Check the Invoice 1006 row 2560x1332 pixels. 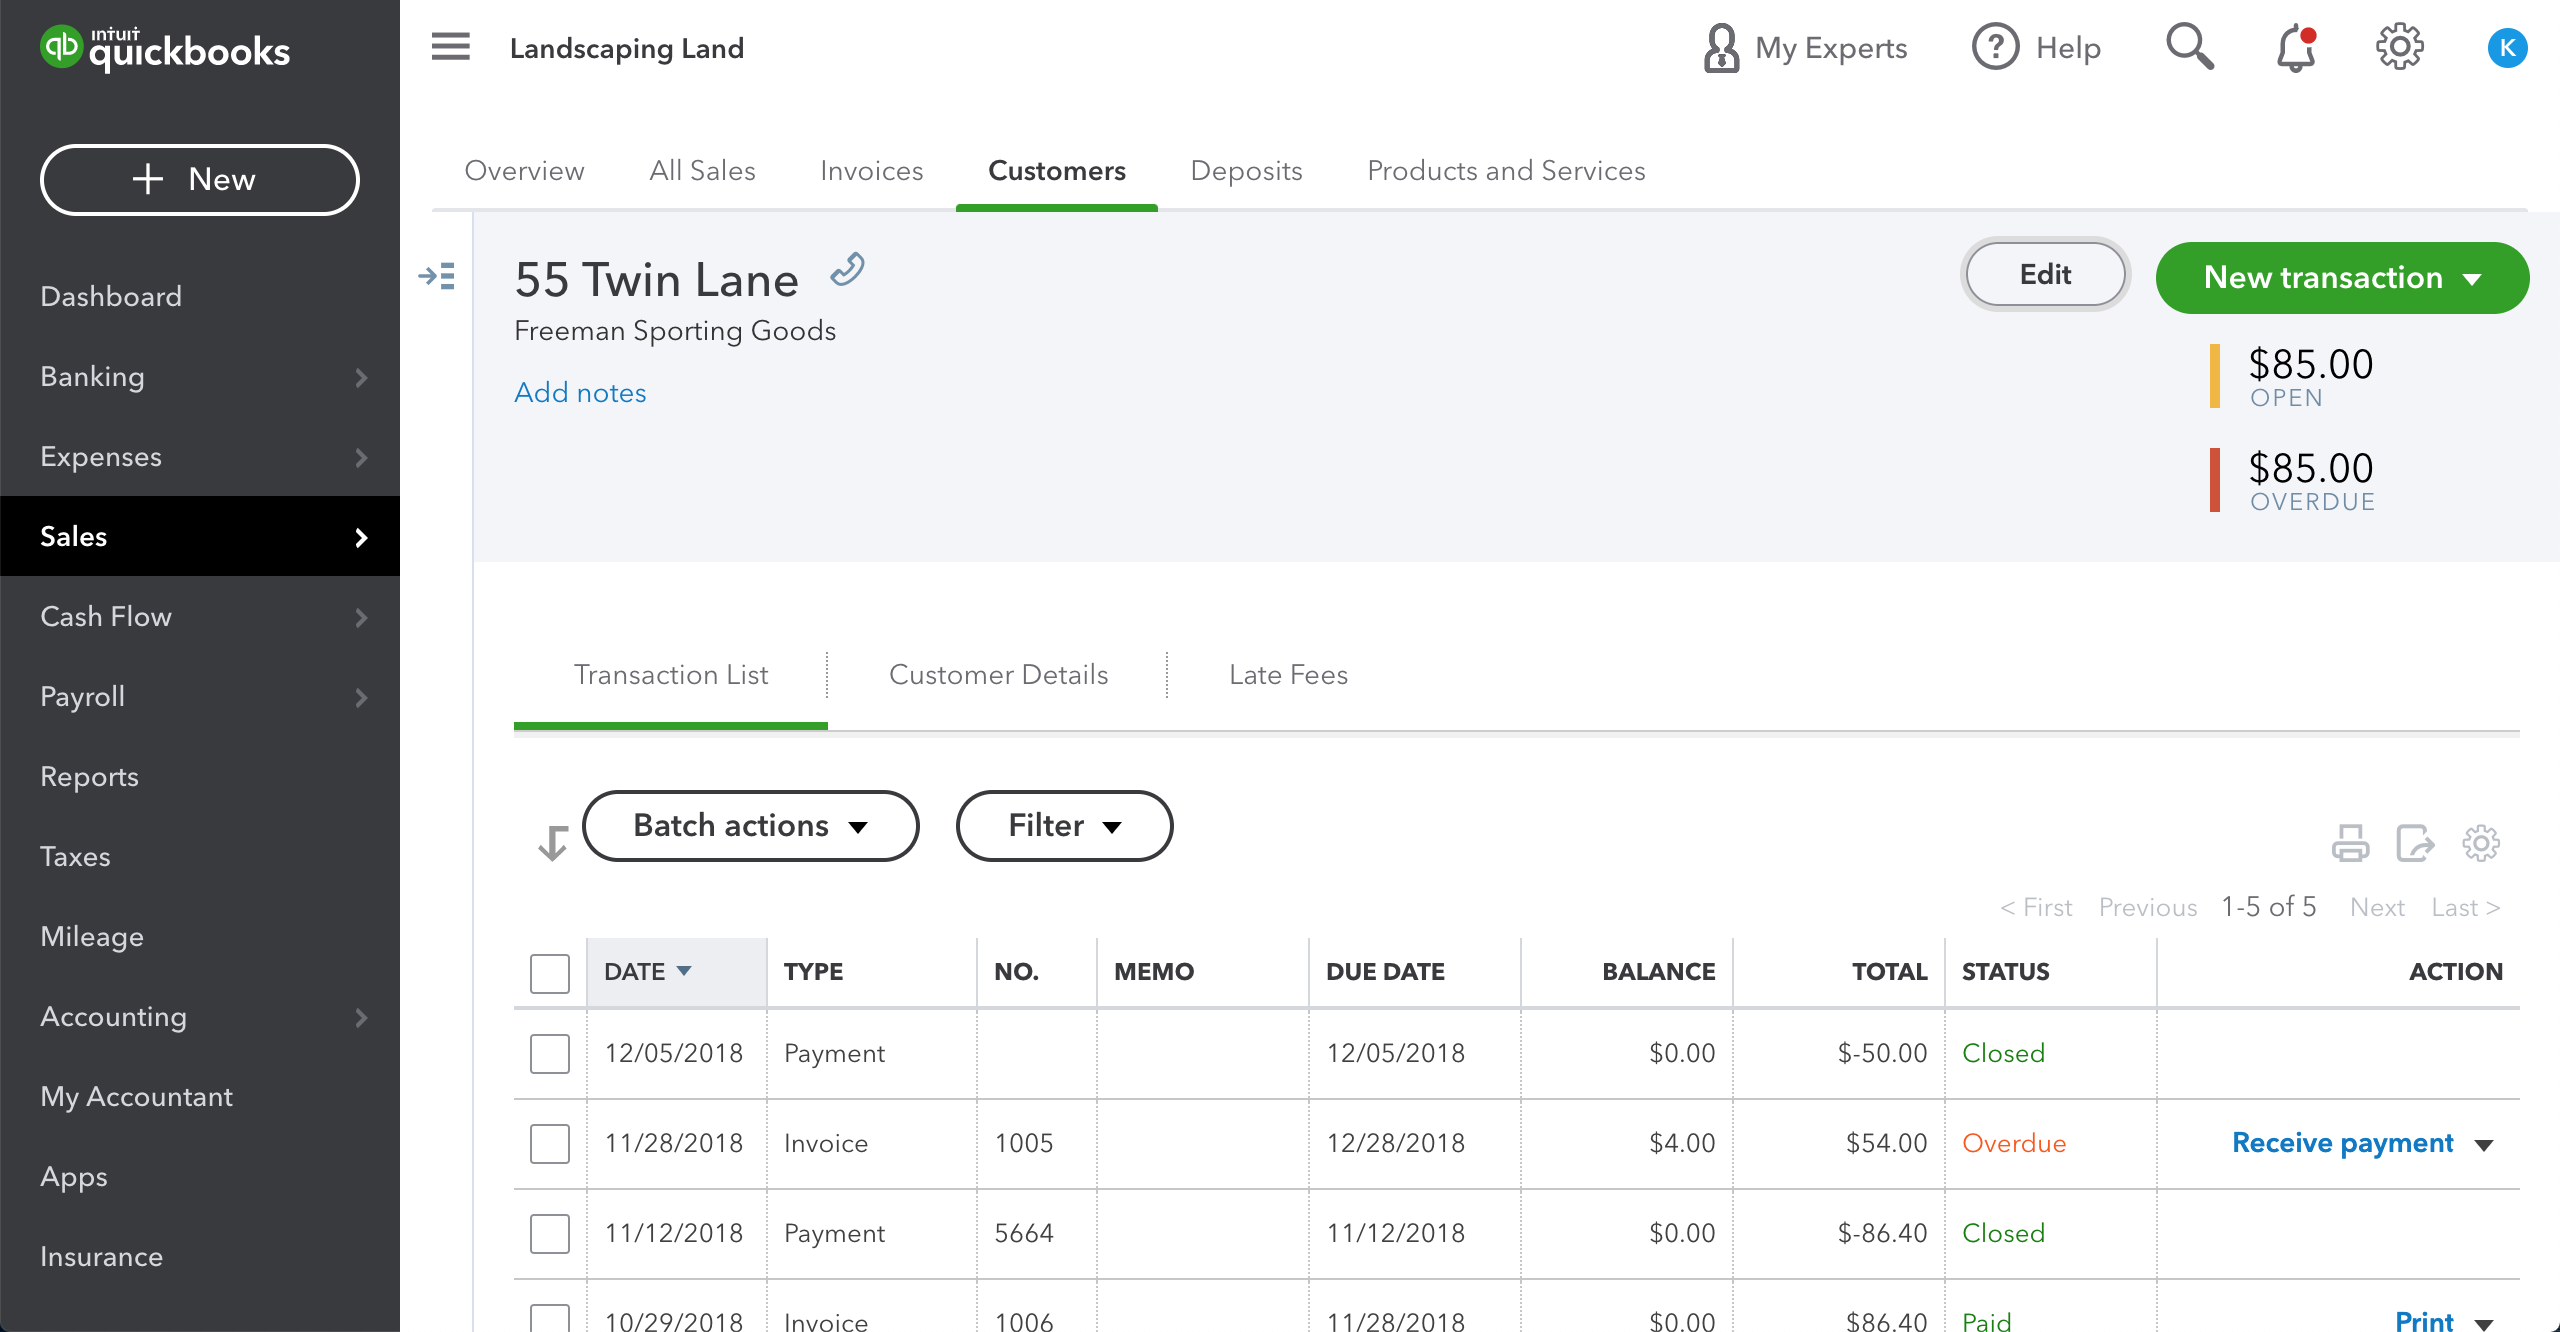(550, 1318)
